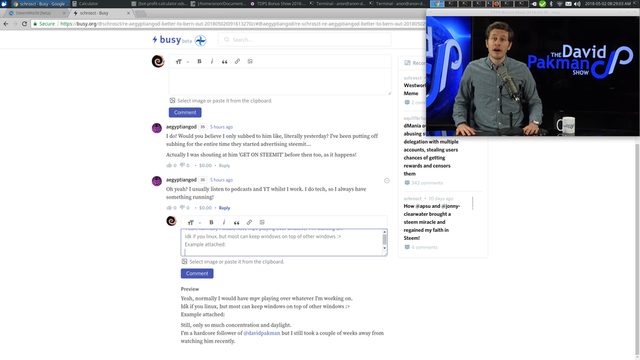The width and height of the screenshot is (640, 360).
Task: Insert image via top comment editor toolbar
Action: click(250, 61)
